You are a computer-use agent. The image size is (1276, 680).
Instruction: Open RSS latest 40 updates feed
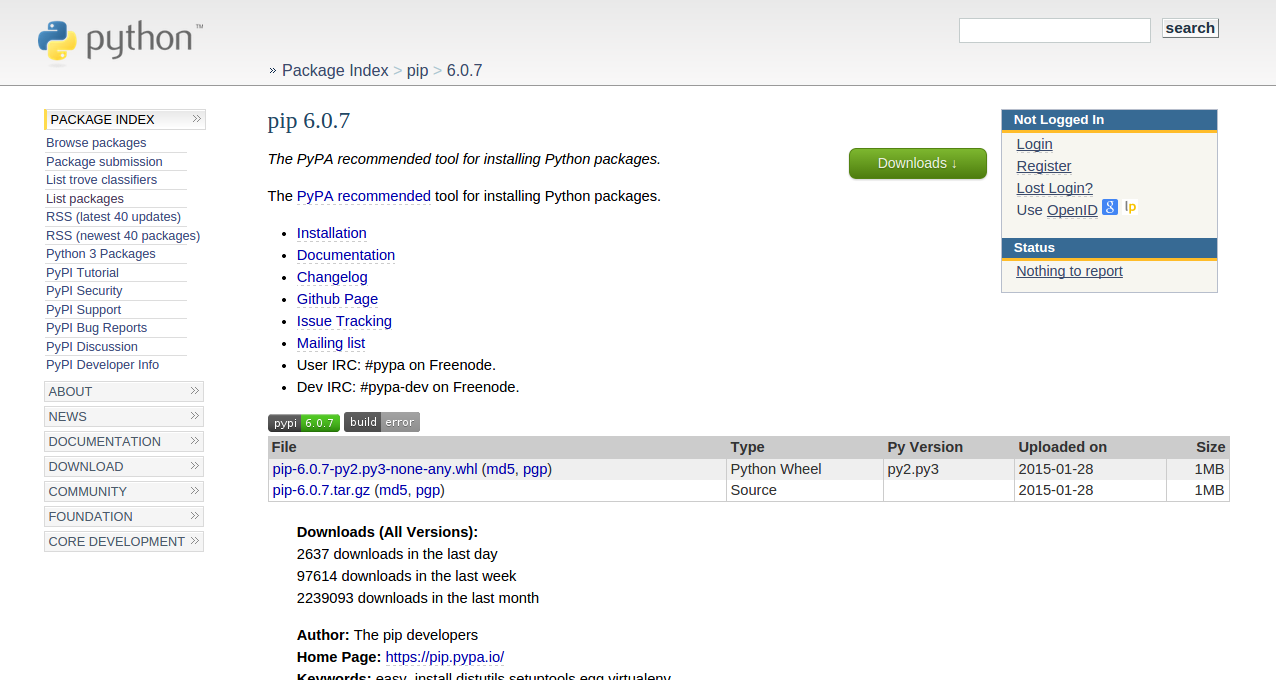(113, 217)
